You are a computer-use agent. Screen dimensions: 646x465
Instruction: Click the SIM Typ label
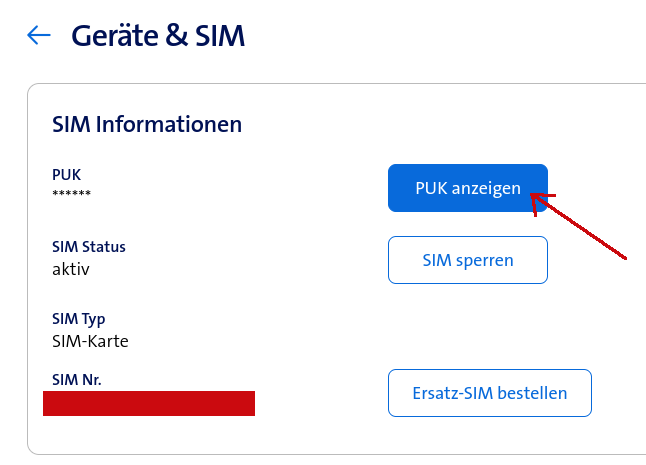(x=78, y=319)
